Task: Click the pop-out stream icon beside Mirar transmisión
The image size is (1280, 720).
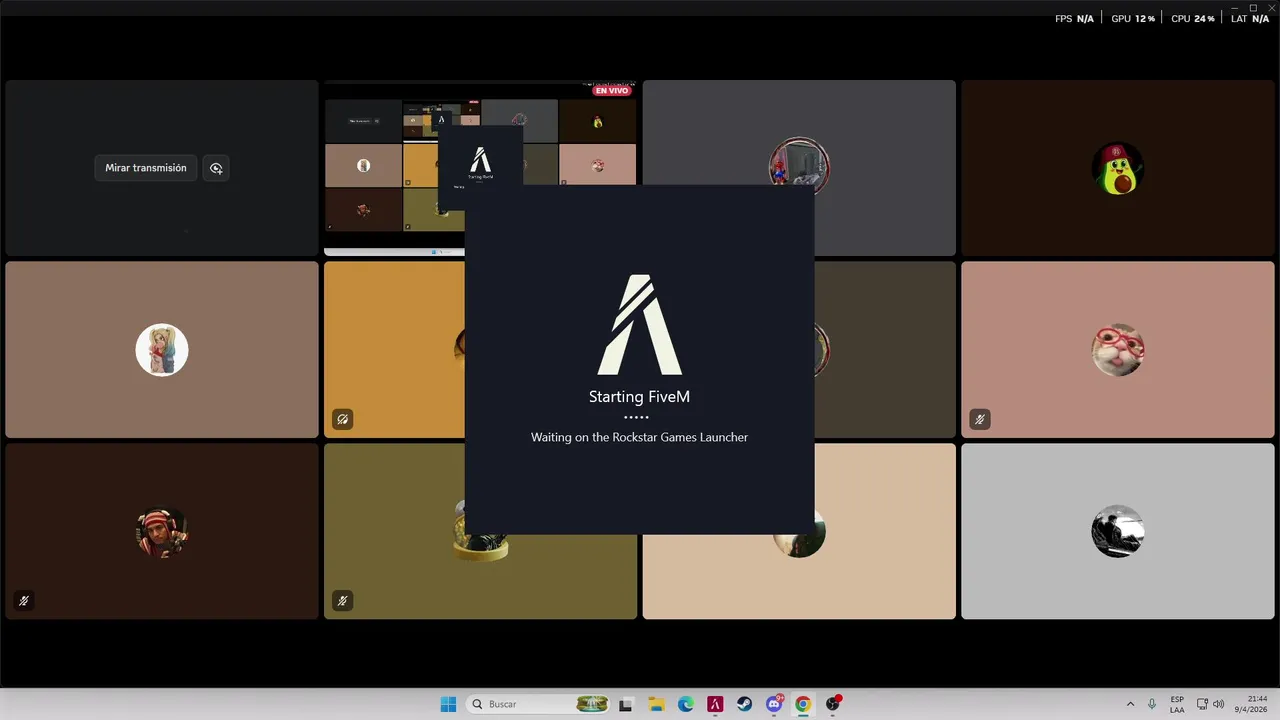Action: click(216, 168)
